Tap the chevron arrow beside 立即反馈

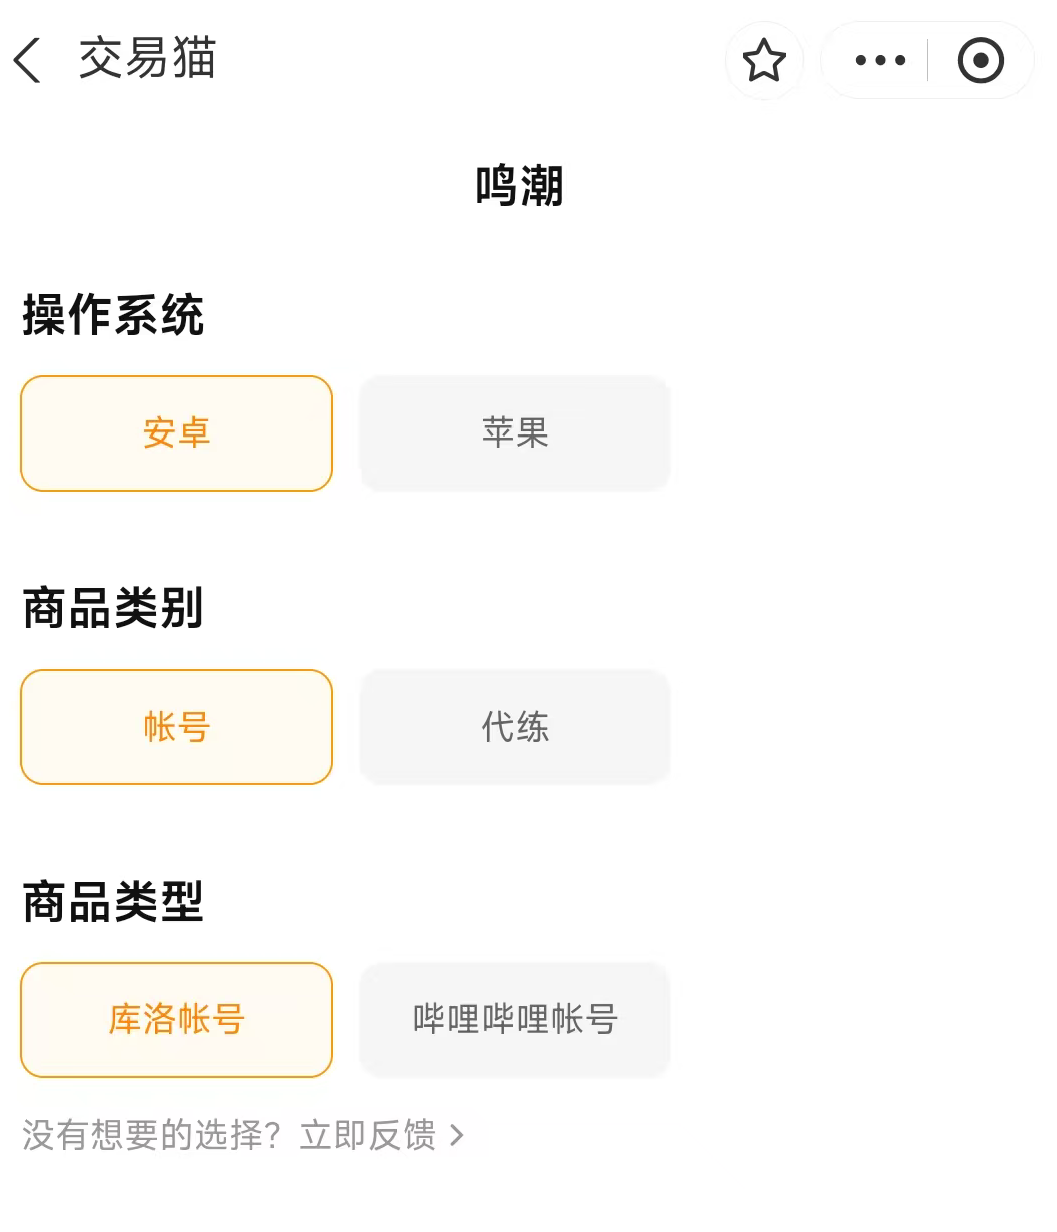pos(457,1135)
